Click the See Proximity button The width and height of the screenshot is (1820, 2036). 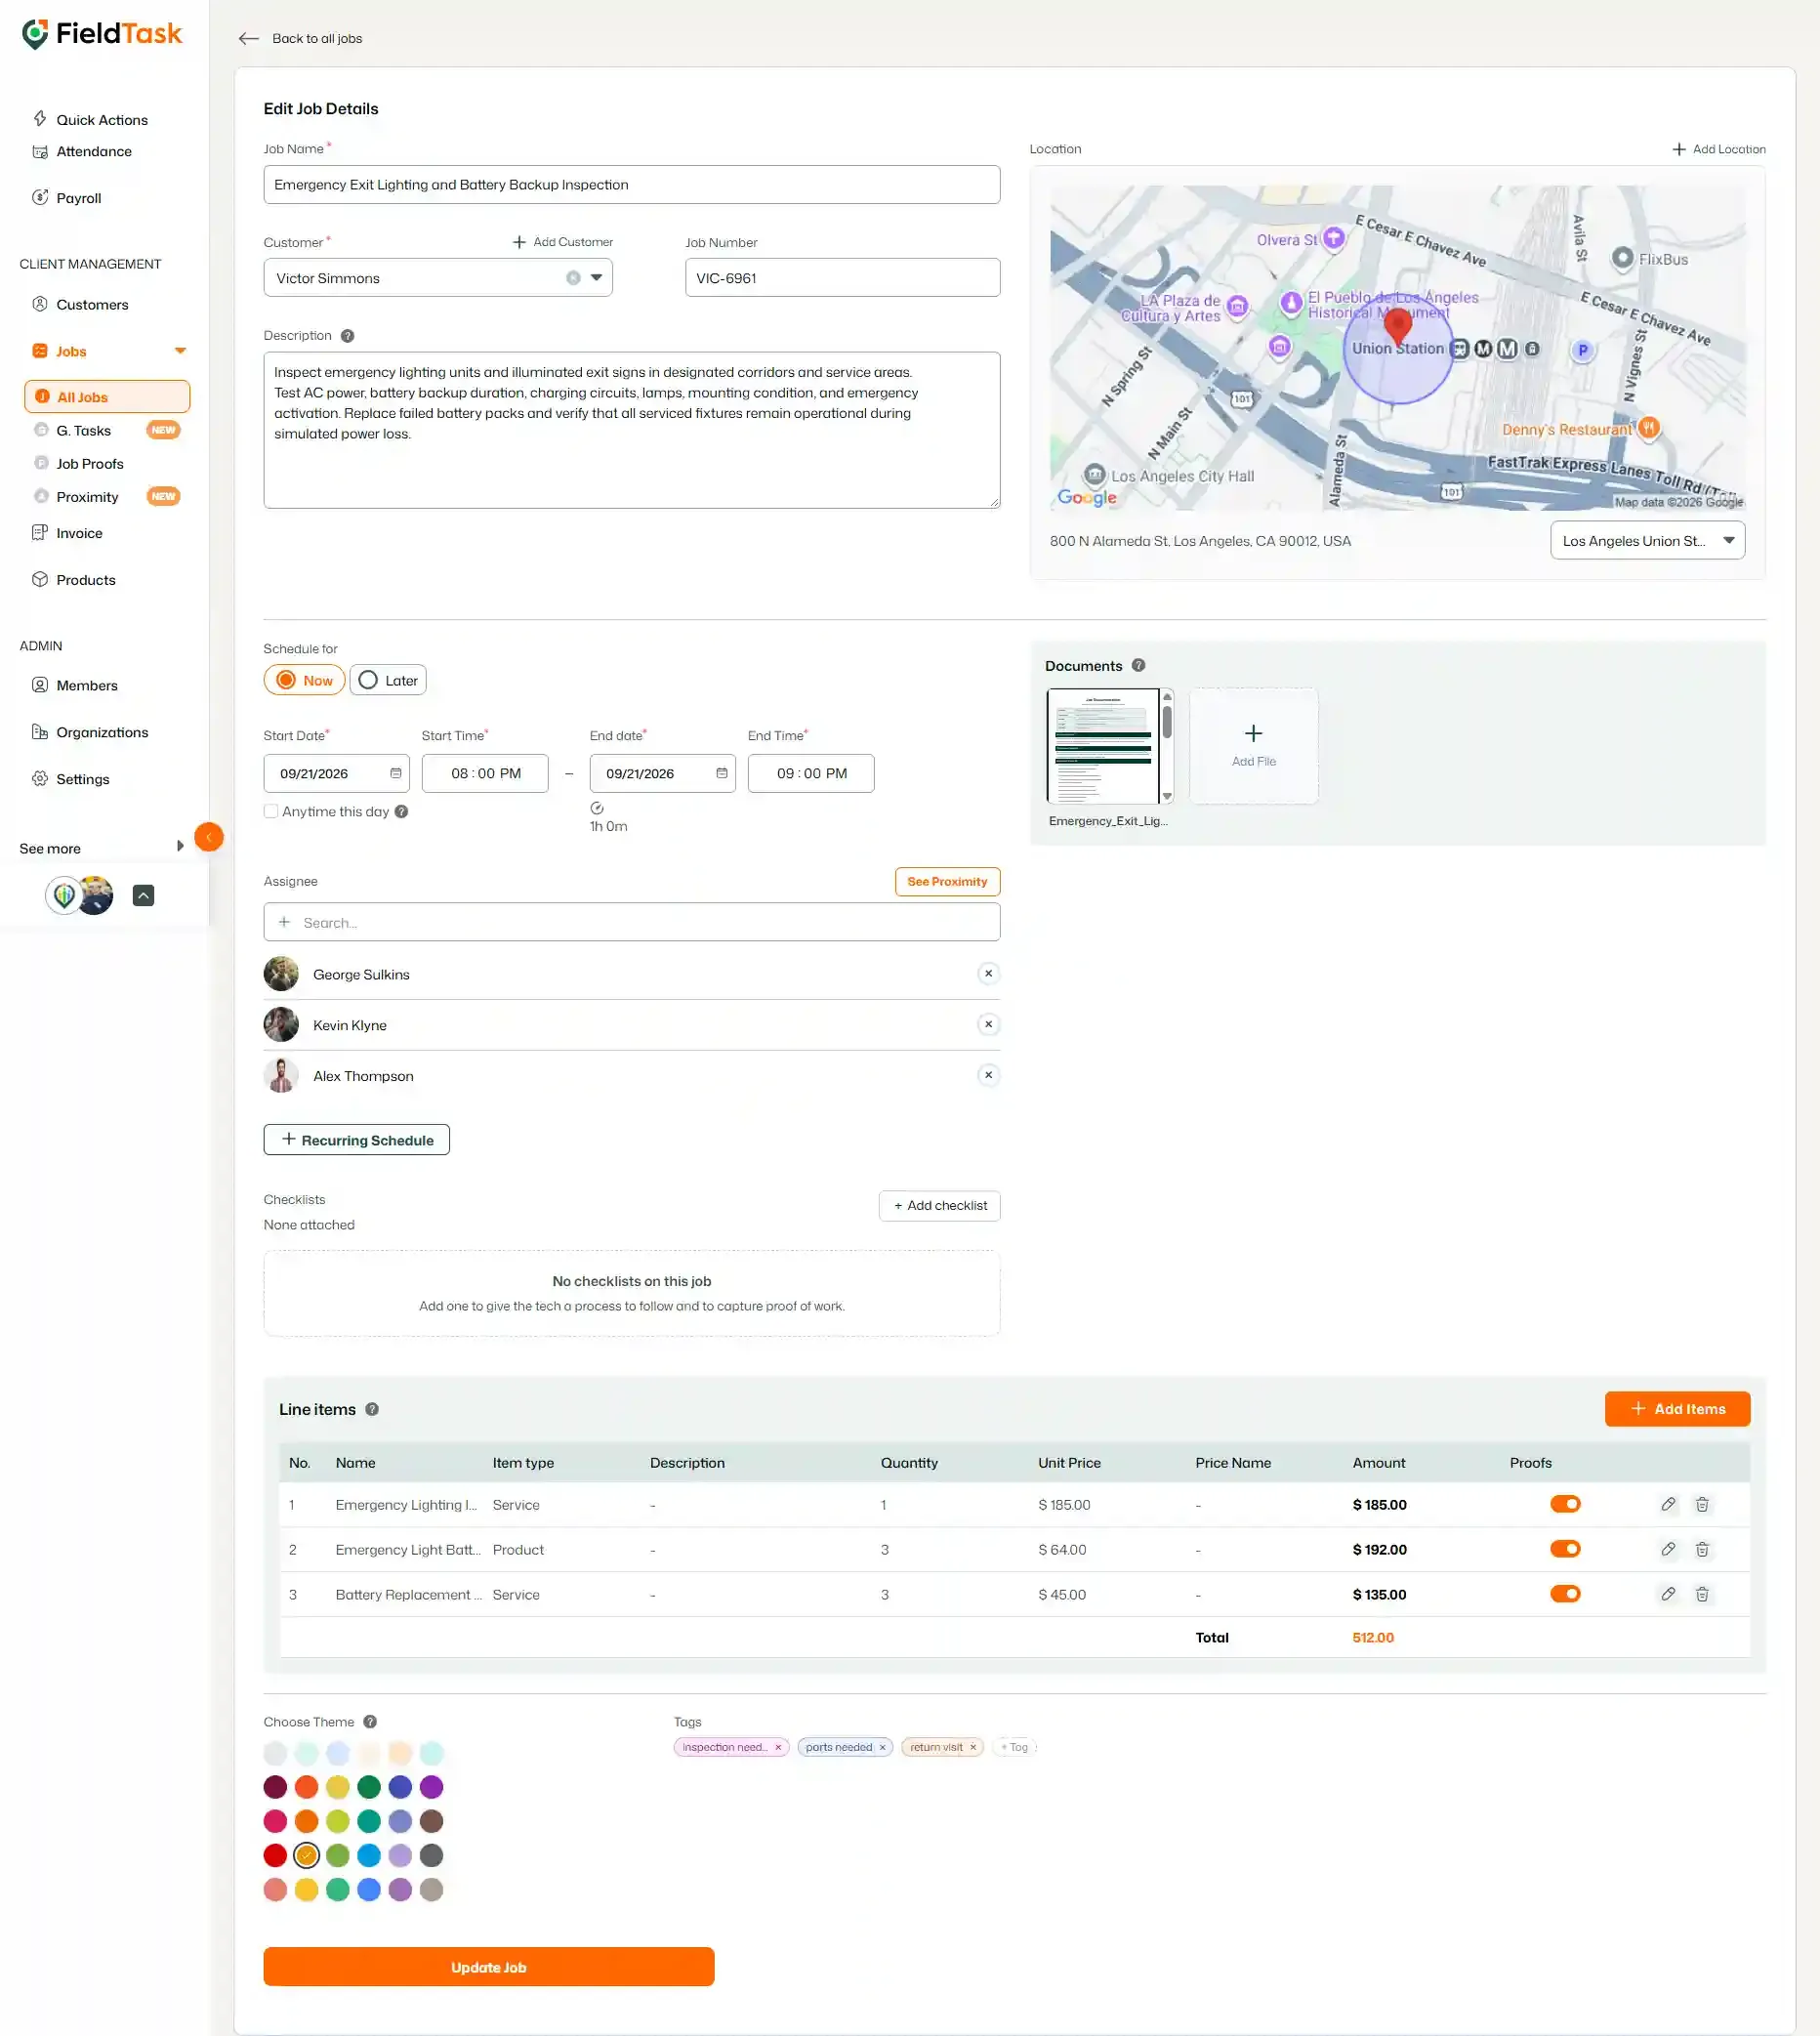tap(947, 882)
